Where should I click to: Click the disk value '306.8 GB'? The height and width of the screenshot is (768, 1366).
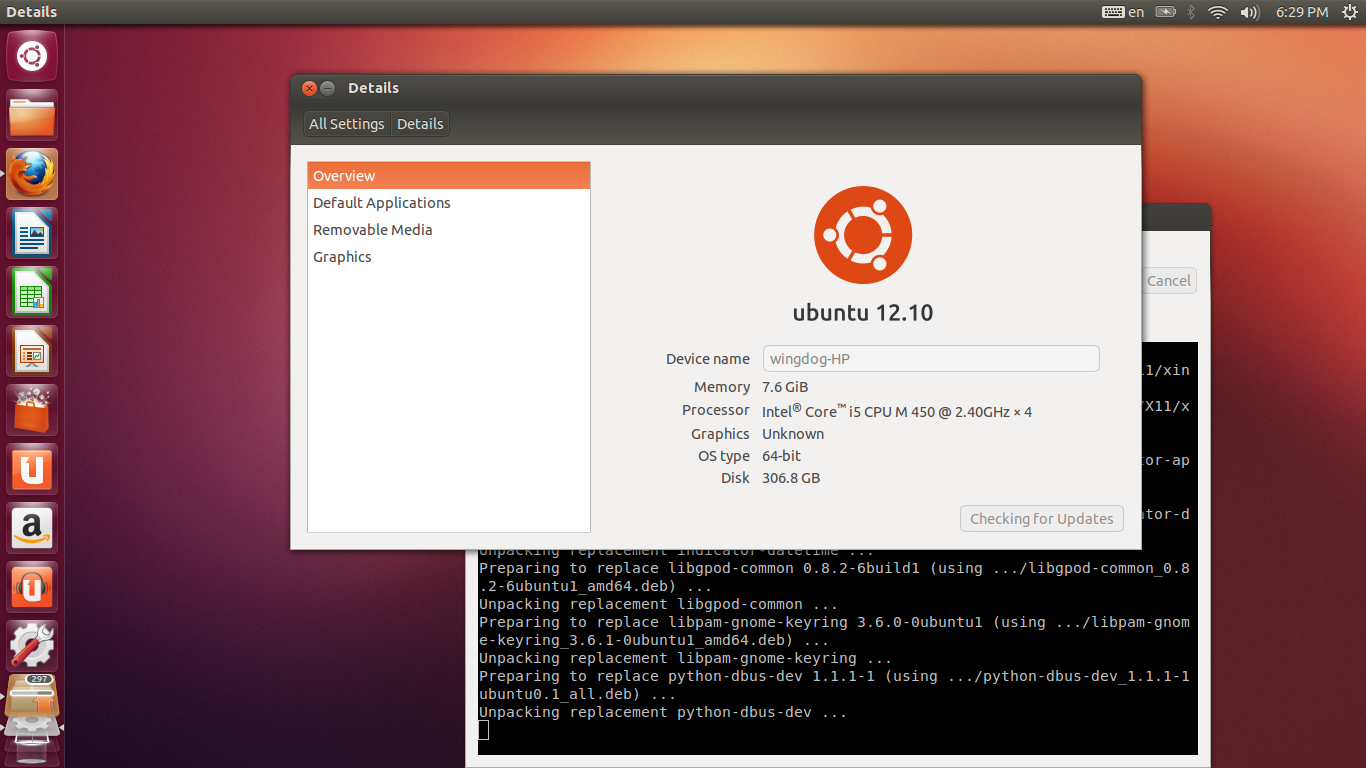[791, 478]
